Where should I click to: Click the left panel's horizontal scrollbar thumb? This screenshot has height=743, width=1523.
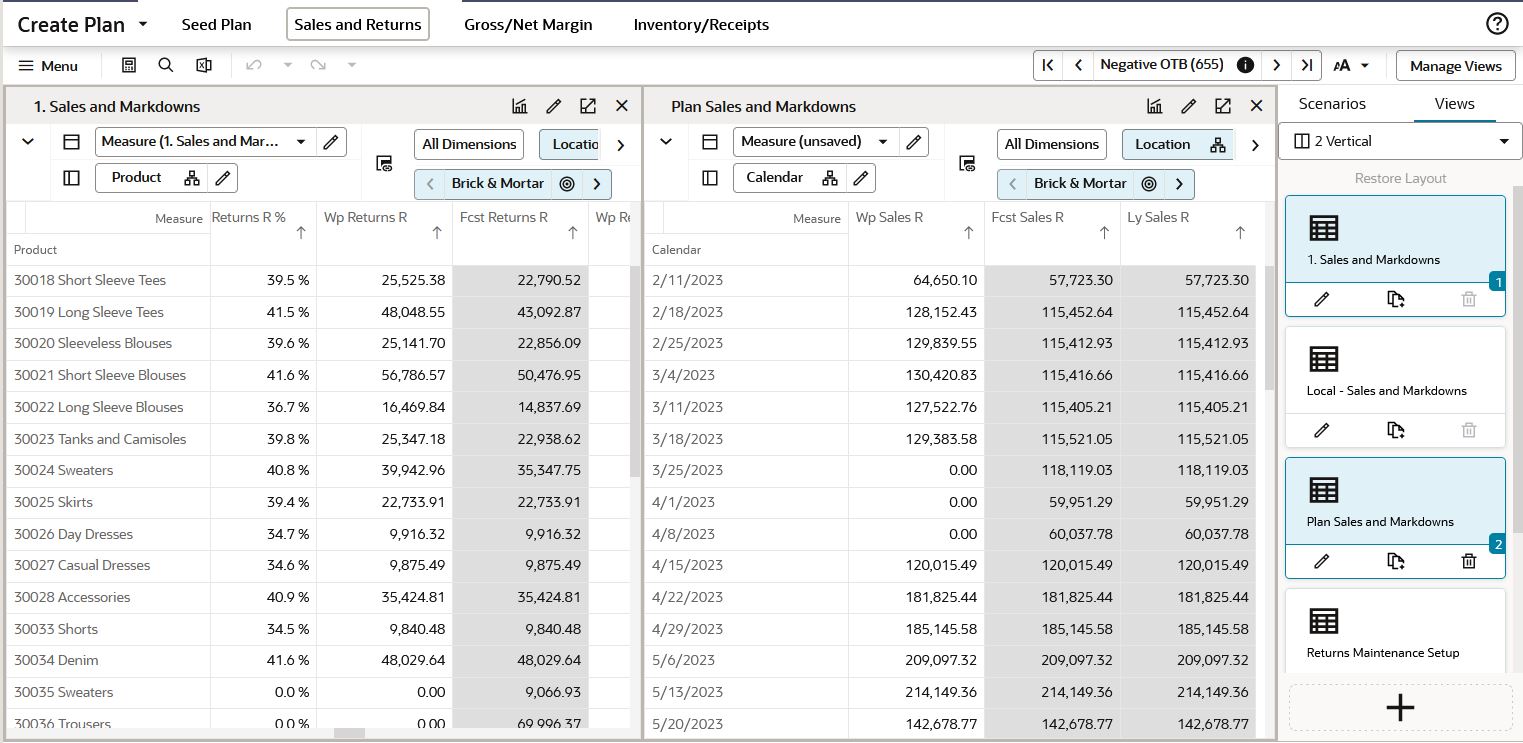(x=349, y=734)
